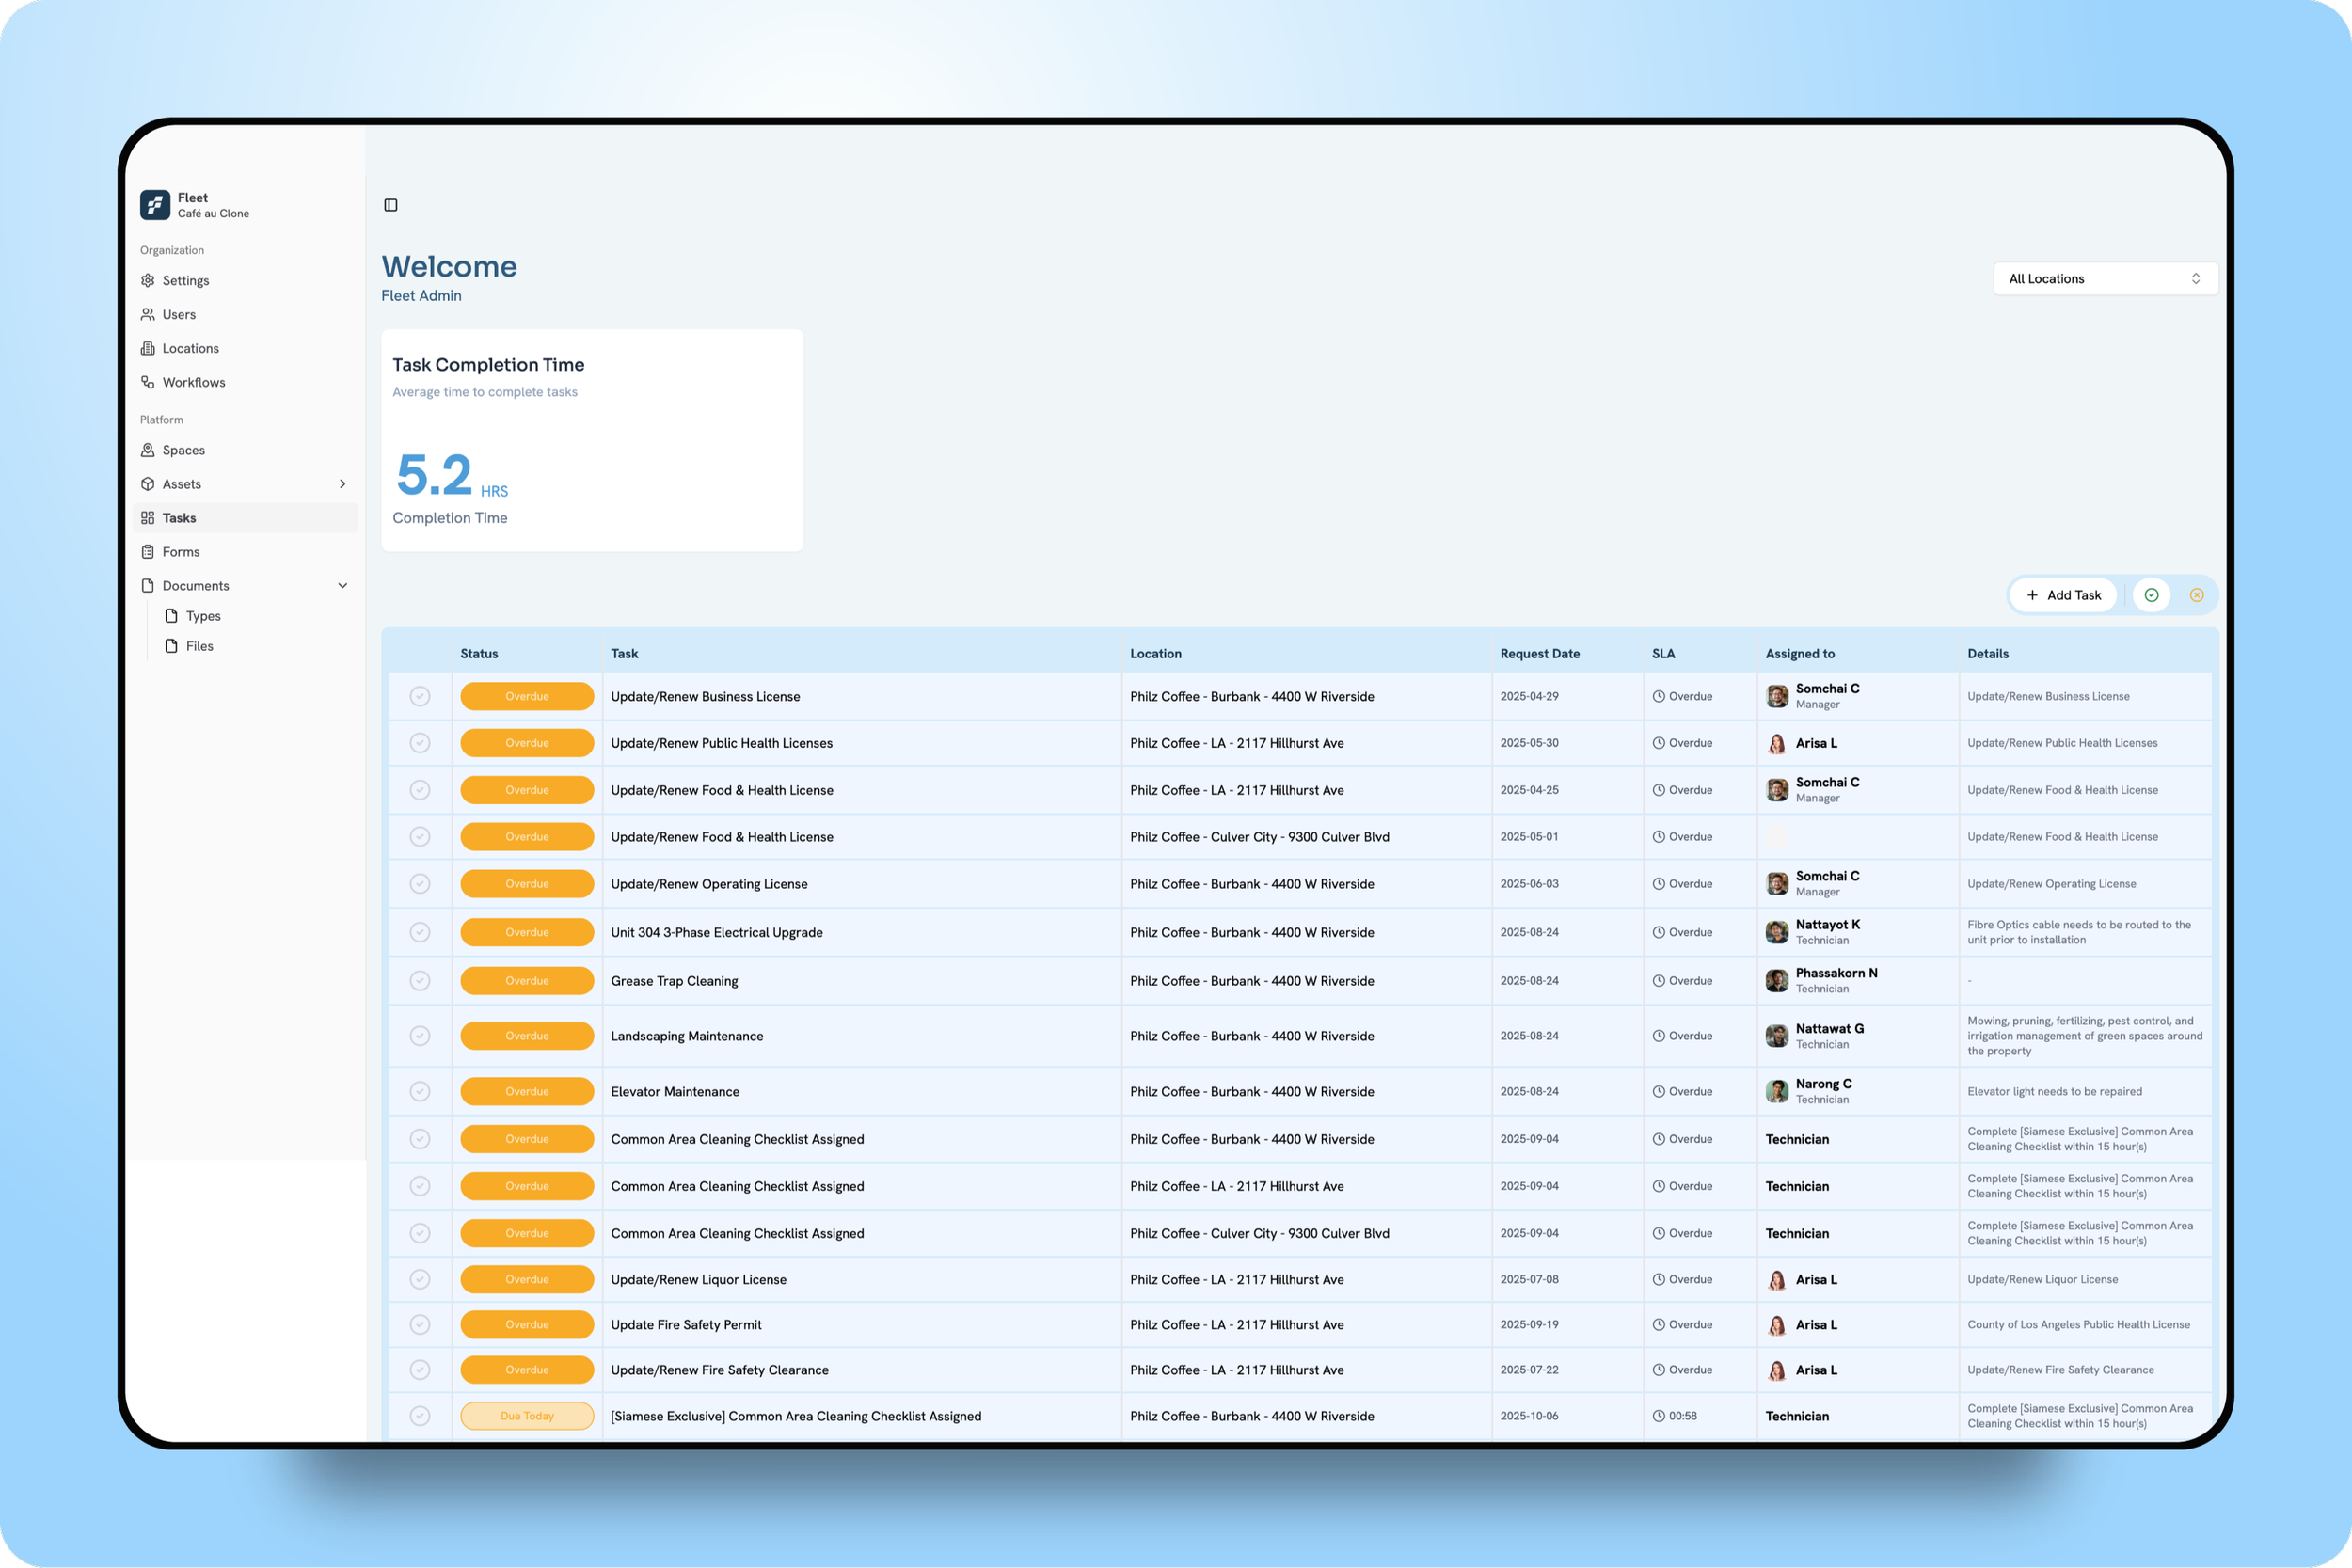Screen dimensions: 2352x1568
Task: Click the Add Task button
Action: click(2063, 595)
